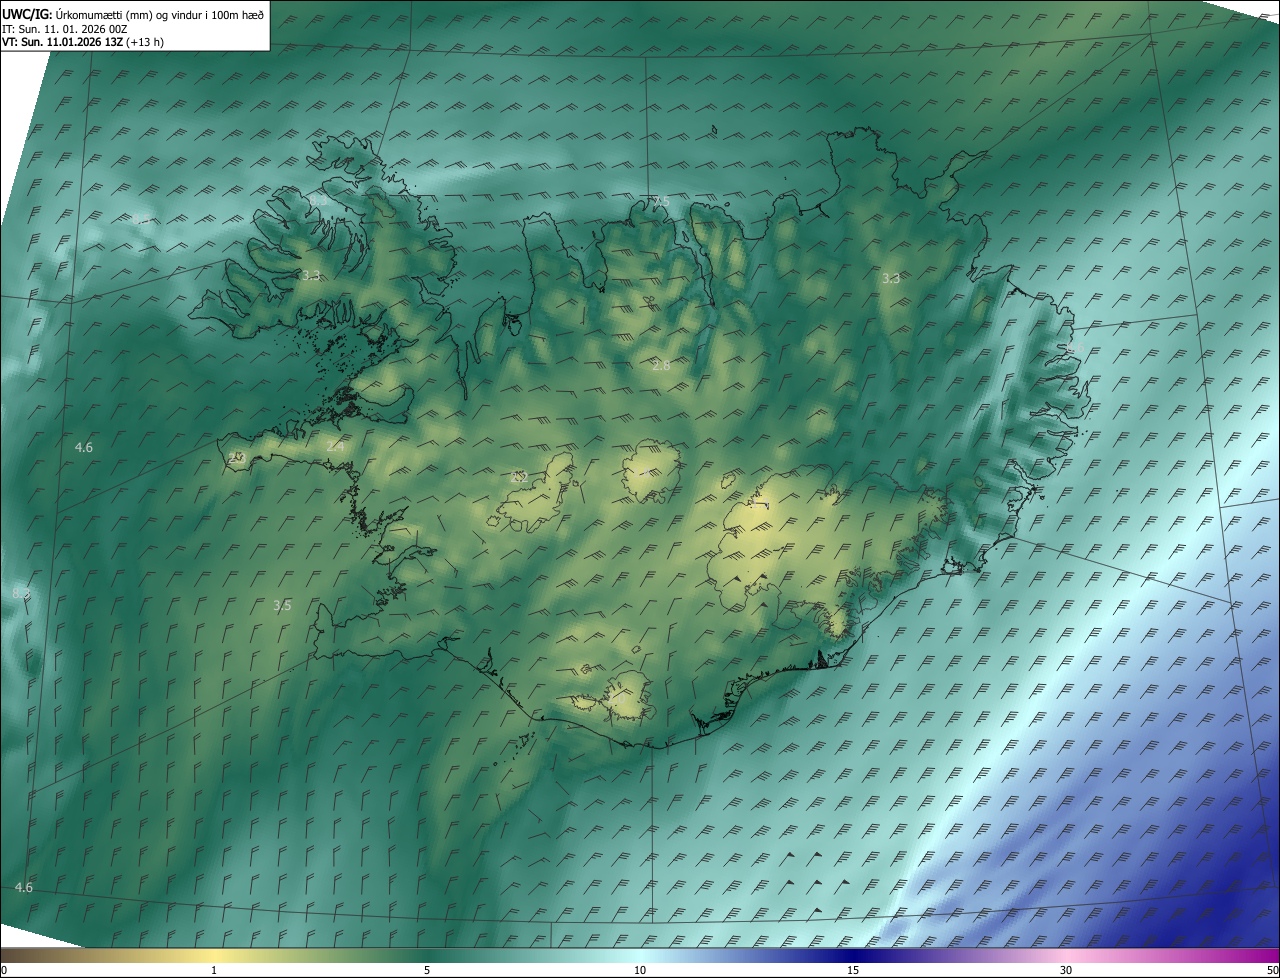The width and height of the screenshot is (1280, 978).
Task: Click the 3.3 value label in northeast Iceland
Action: pos(890,278)
